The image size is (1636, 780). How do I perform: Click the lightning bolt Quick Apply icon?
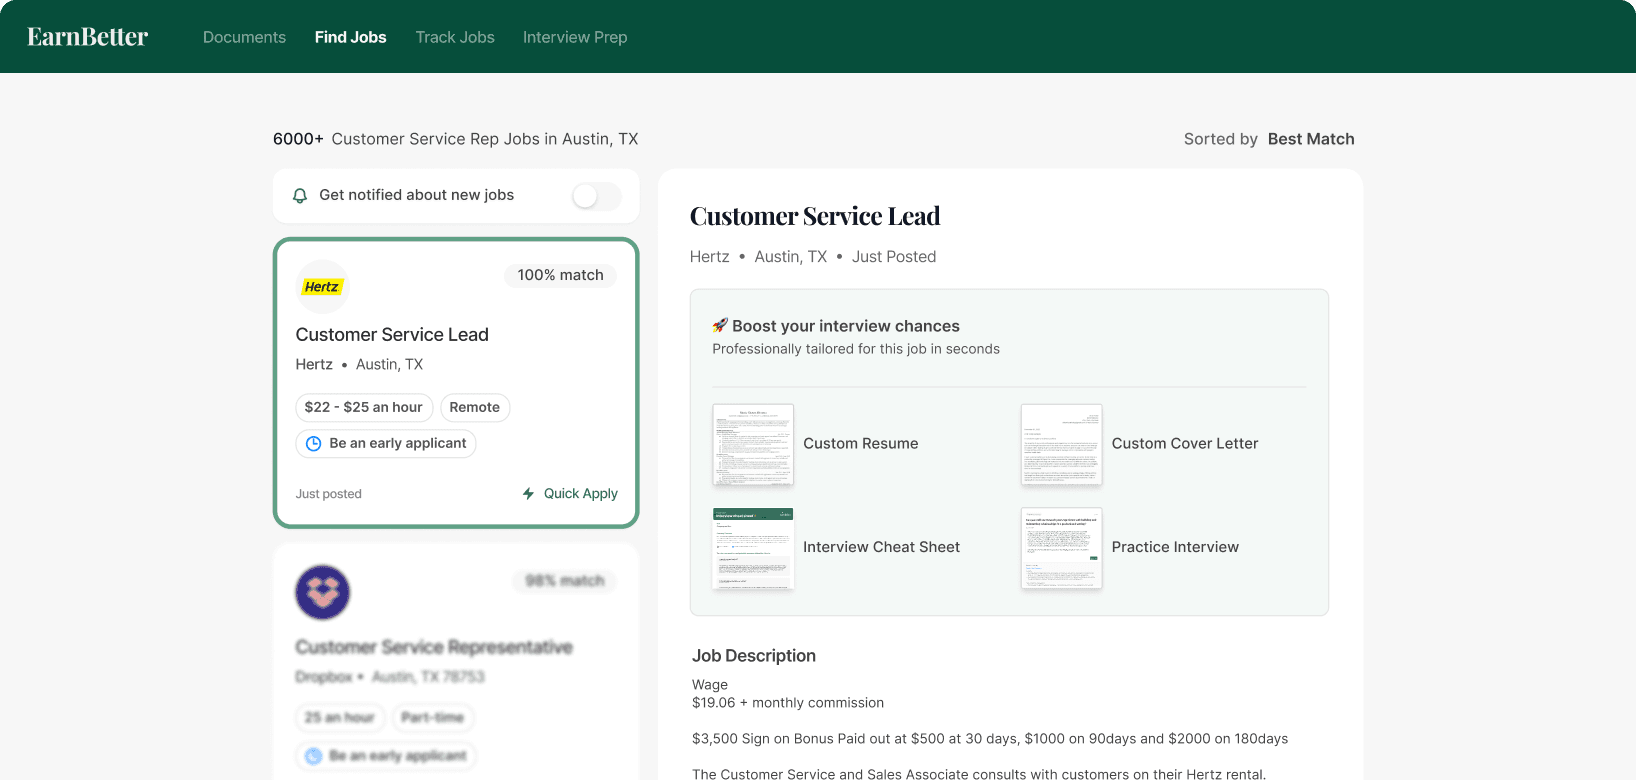(x=528, y=494)
